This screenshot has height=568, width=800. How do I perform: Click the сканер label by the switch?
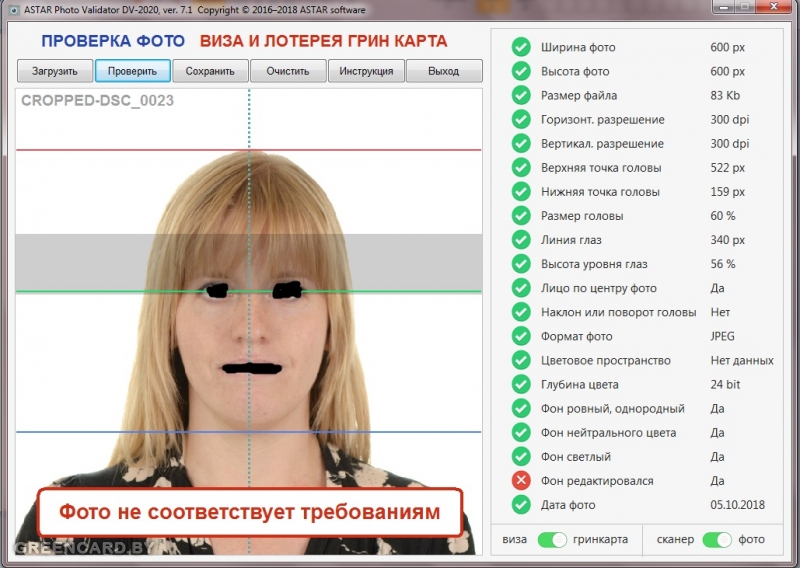point(675,539)
